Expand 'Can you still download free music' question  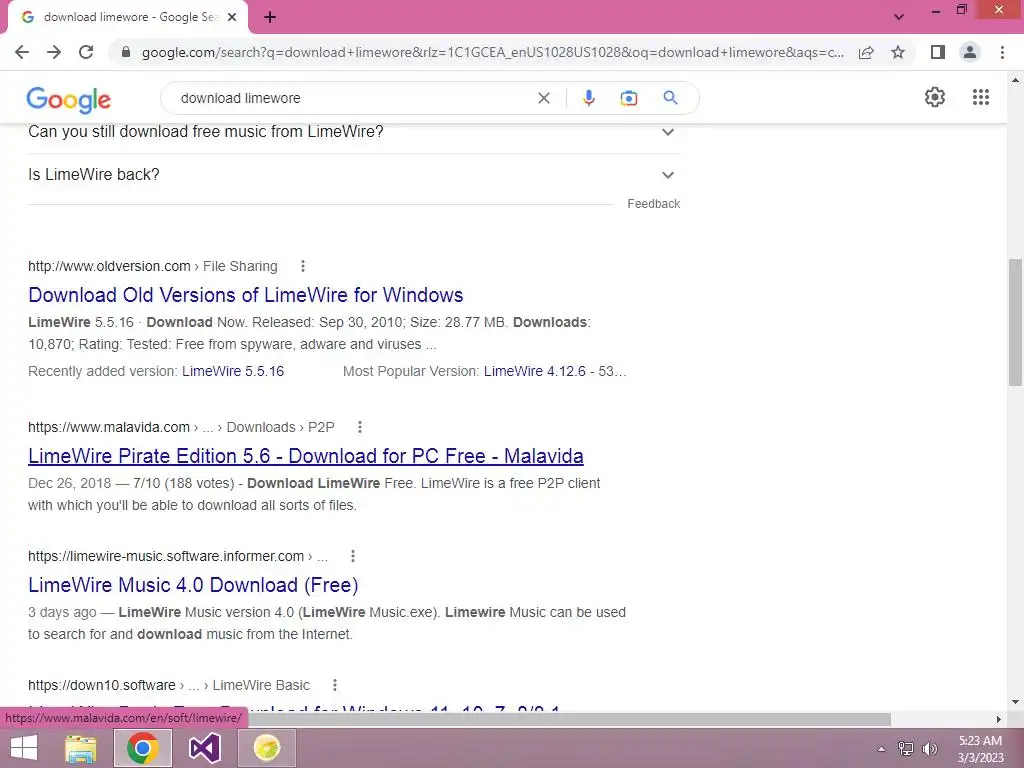pos(353,132)
